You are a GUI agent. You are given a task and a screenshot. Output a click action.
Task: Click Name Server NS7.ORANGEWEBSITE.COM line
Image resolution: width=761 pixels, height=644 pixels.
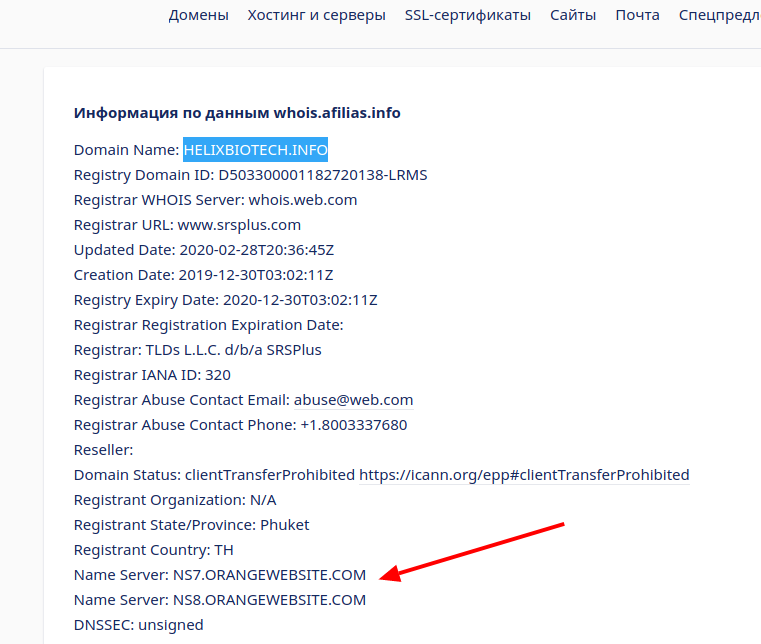tap(220, 575)
